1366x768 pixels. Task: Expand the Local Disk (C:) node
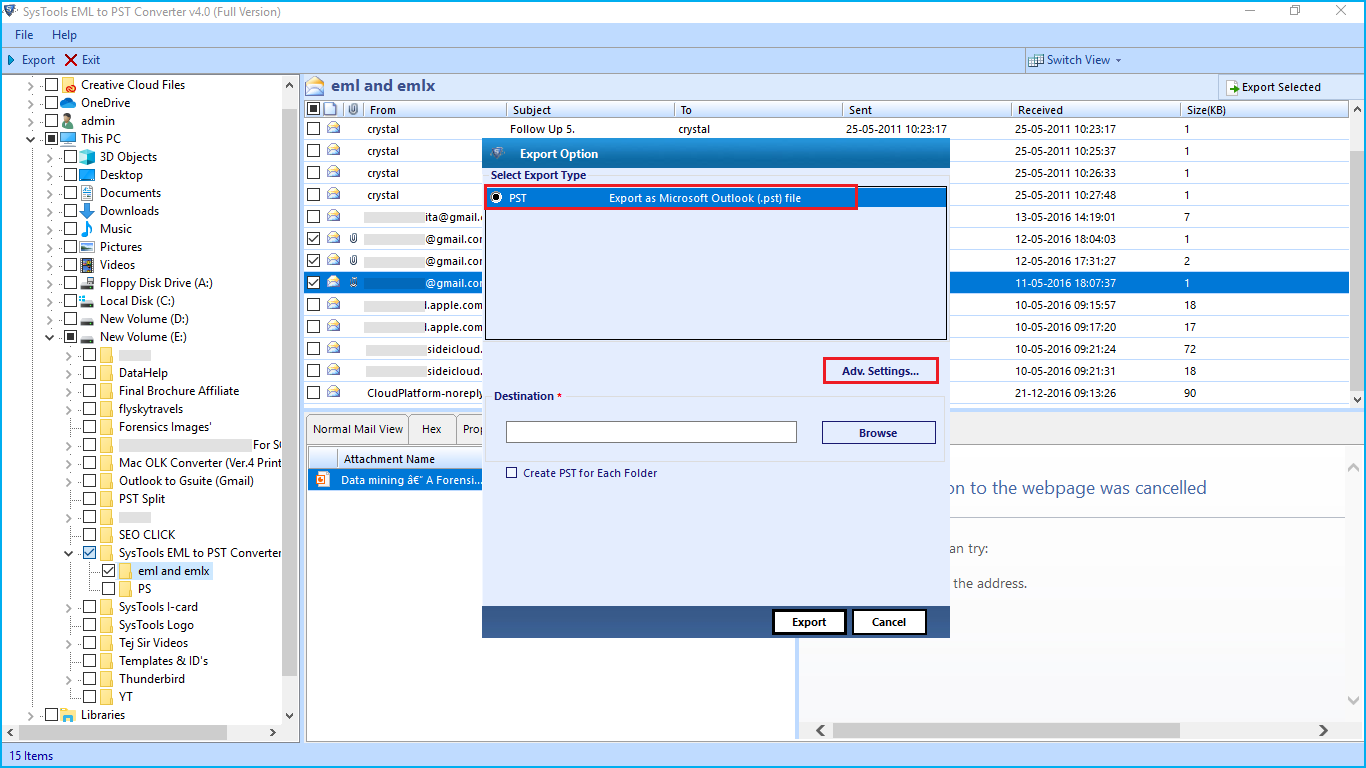point(50,301)
